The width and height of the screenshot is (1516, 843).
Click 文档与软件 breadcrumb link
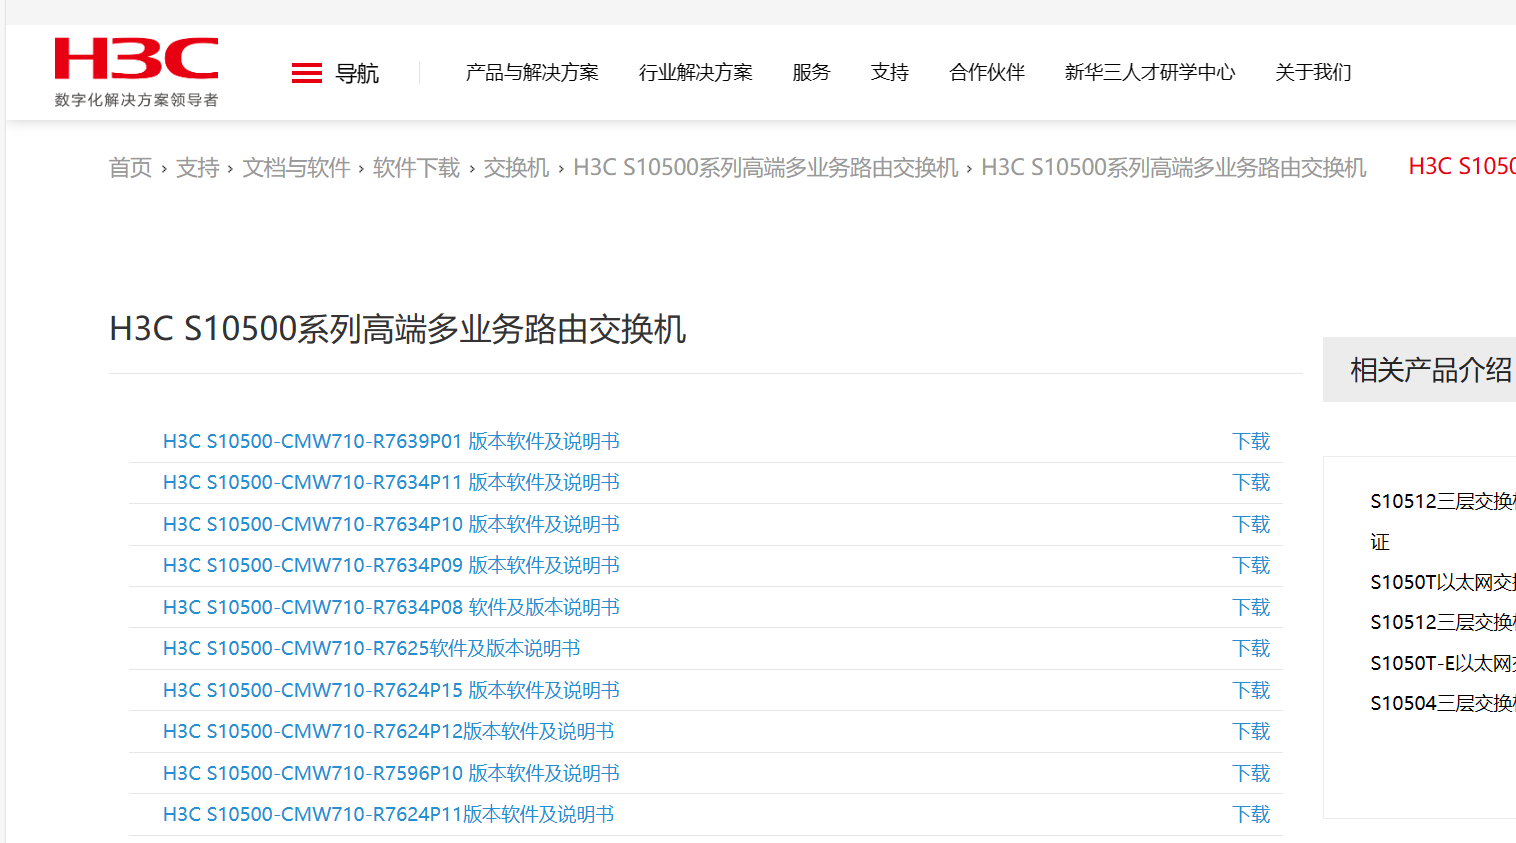[296, 168]
